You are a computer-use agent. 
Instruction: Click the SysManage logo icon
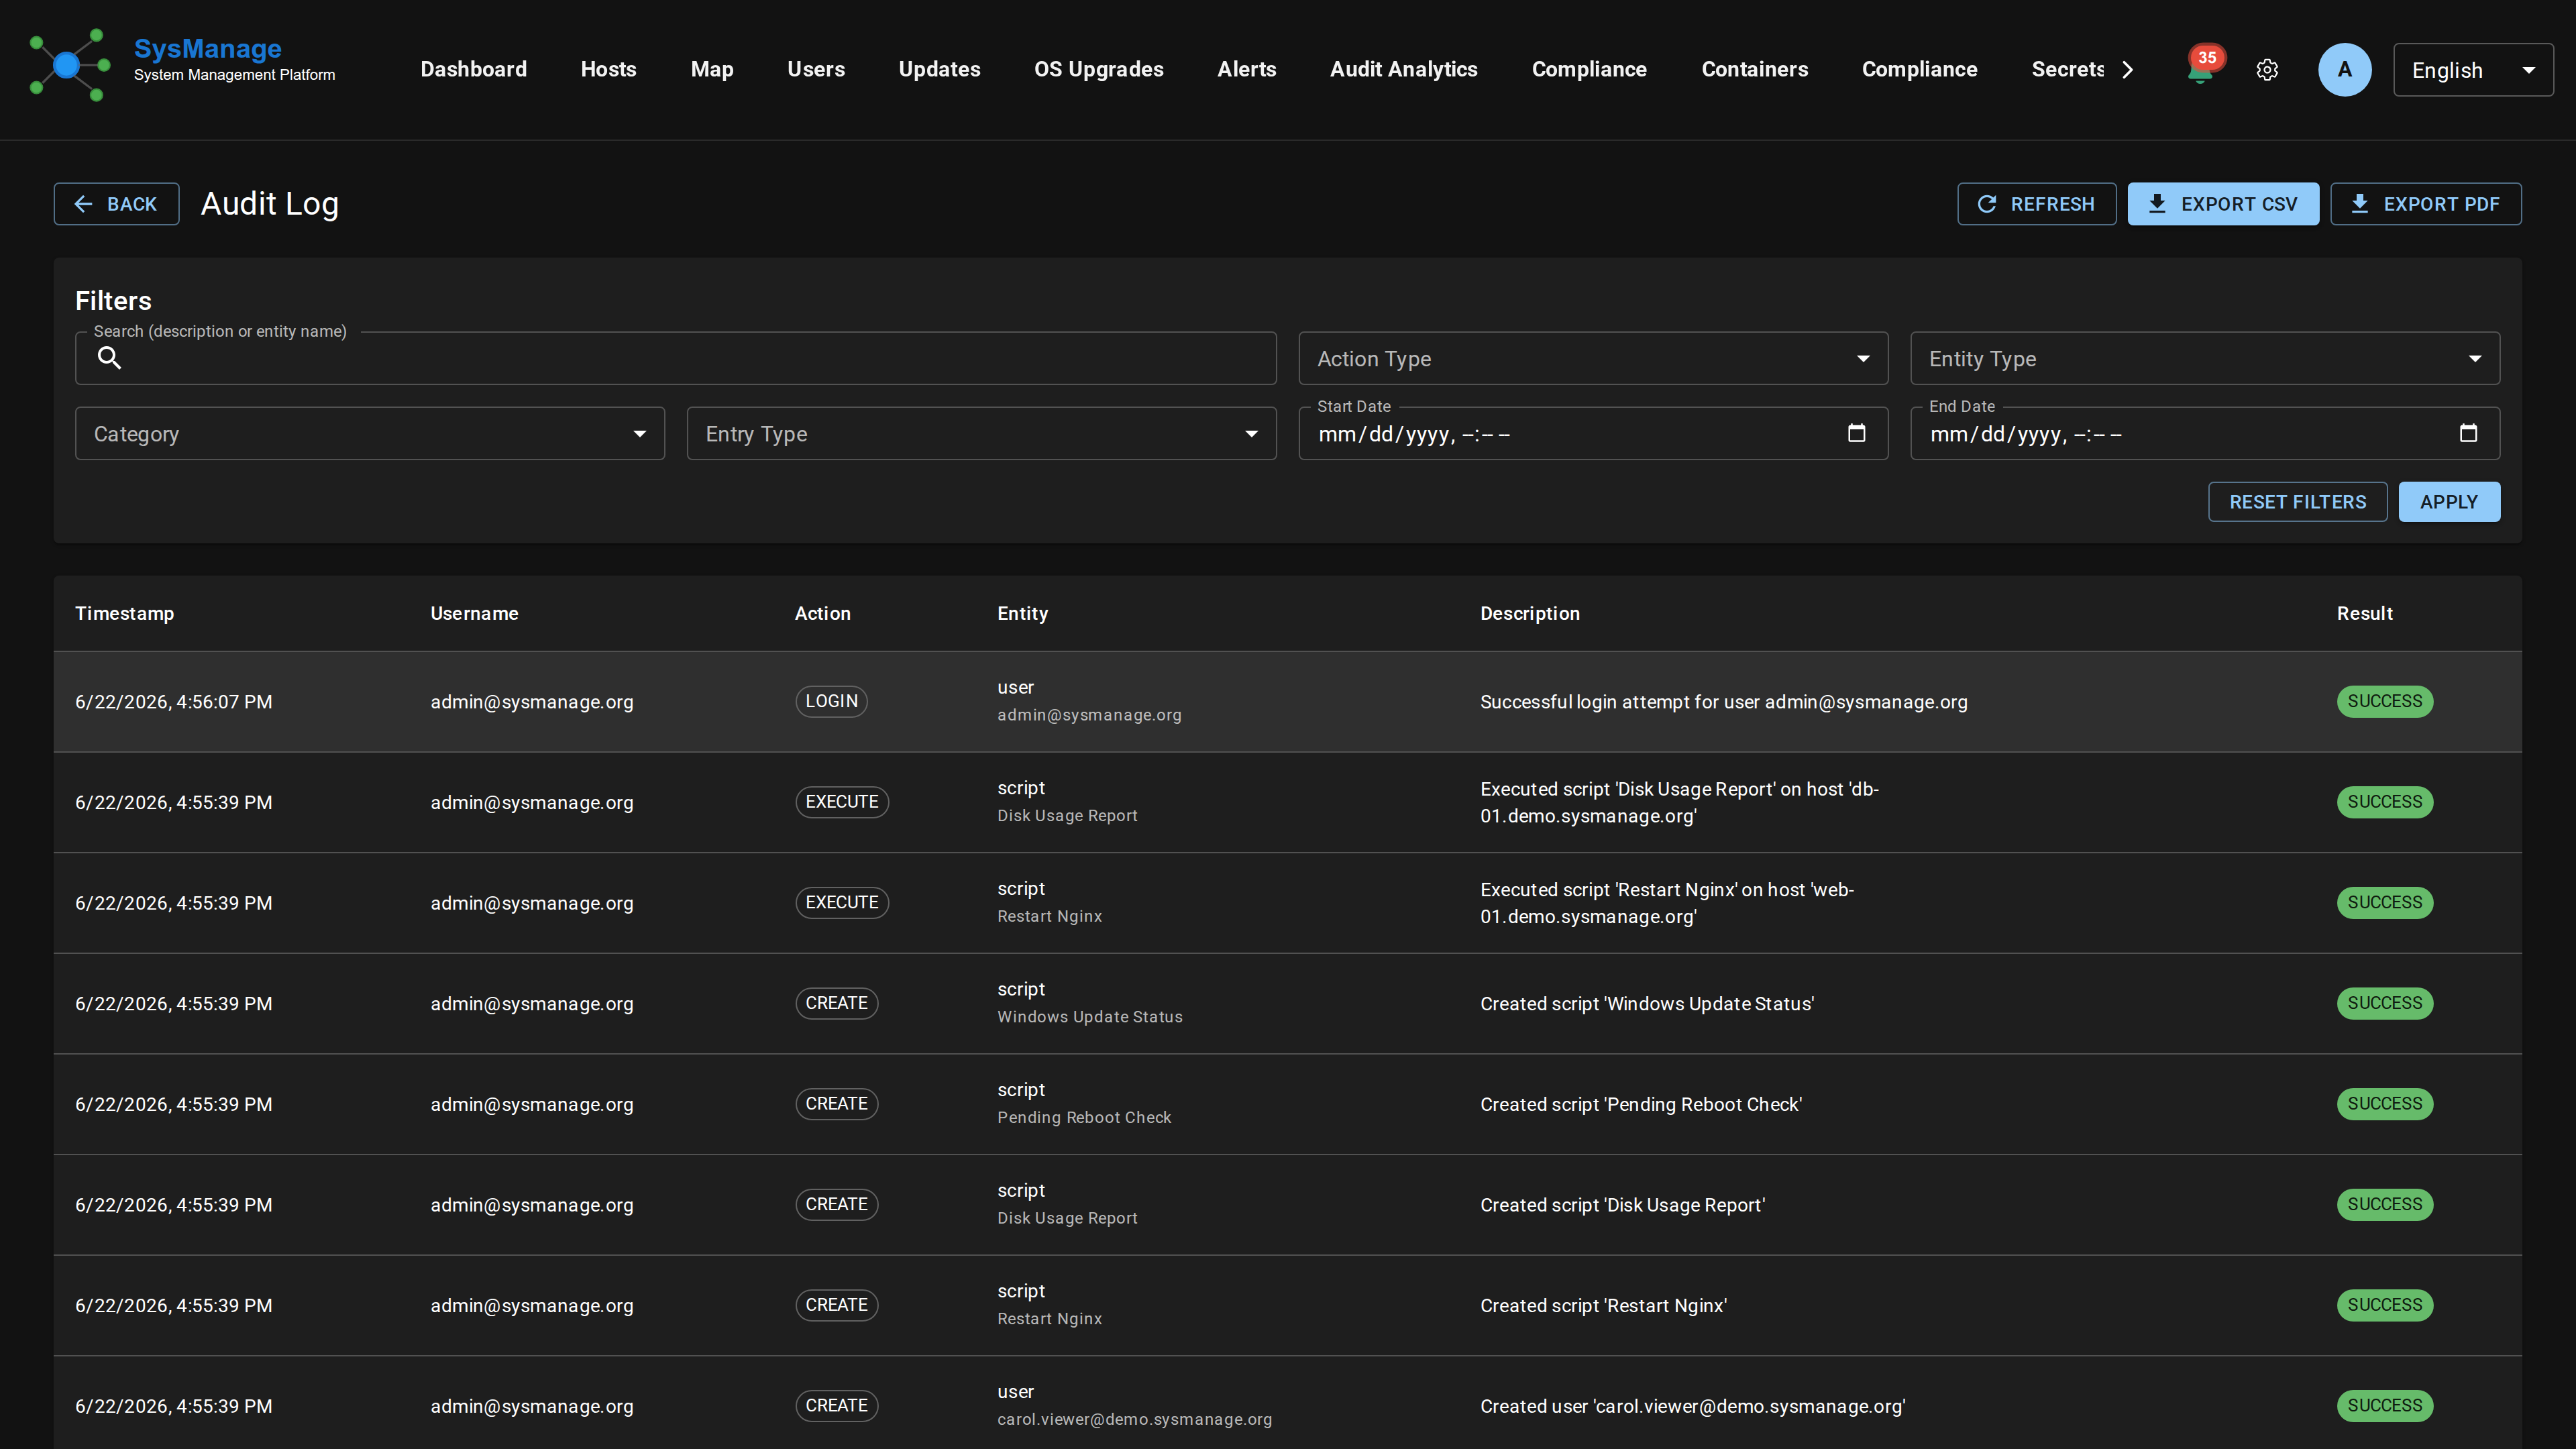pos(69,65)
